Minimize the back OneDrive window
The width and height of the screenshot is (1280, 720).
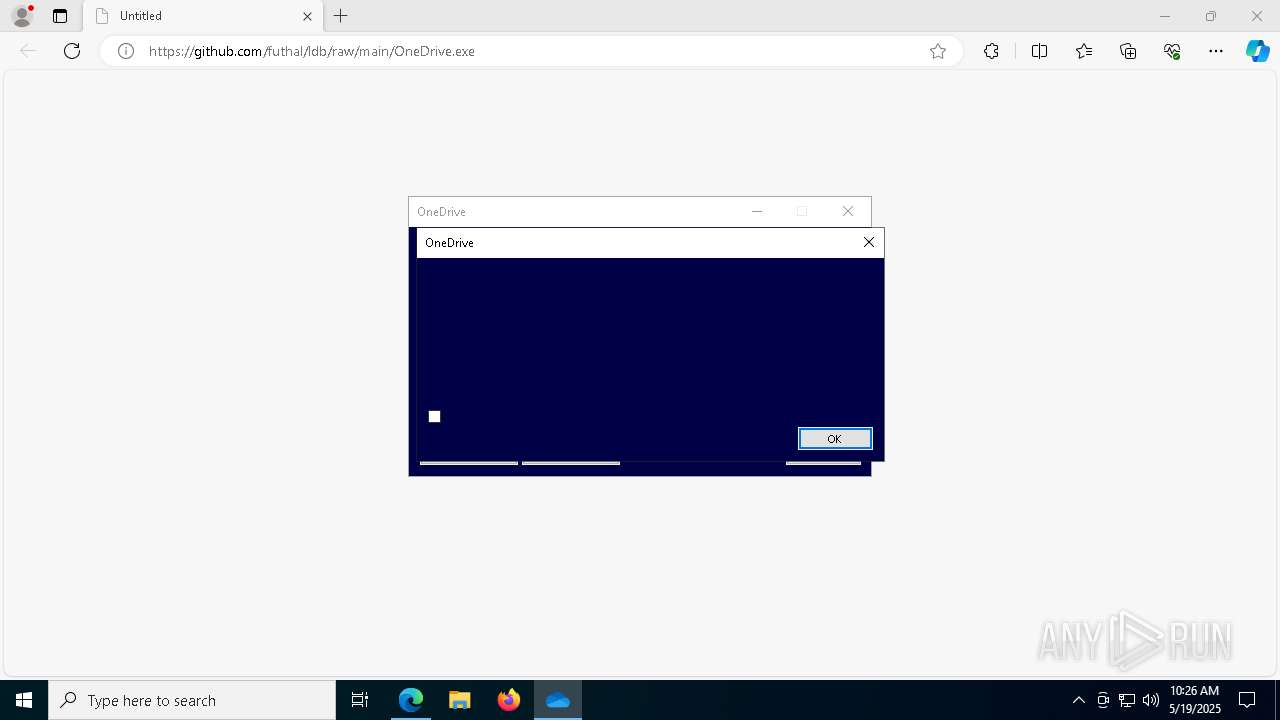click(757, 211)
